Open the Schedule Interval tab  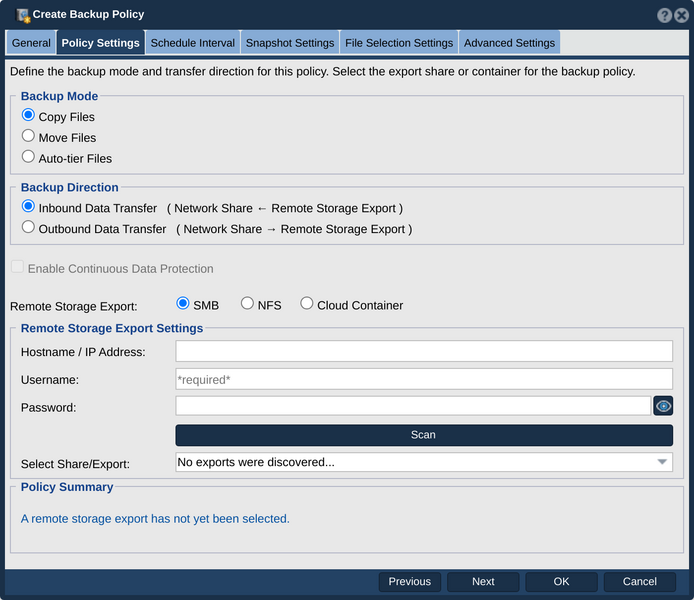tap(193, 43)
